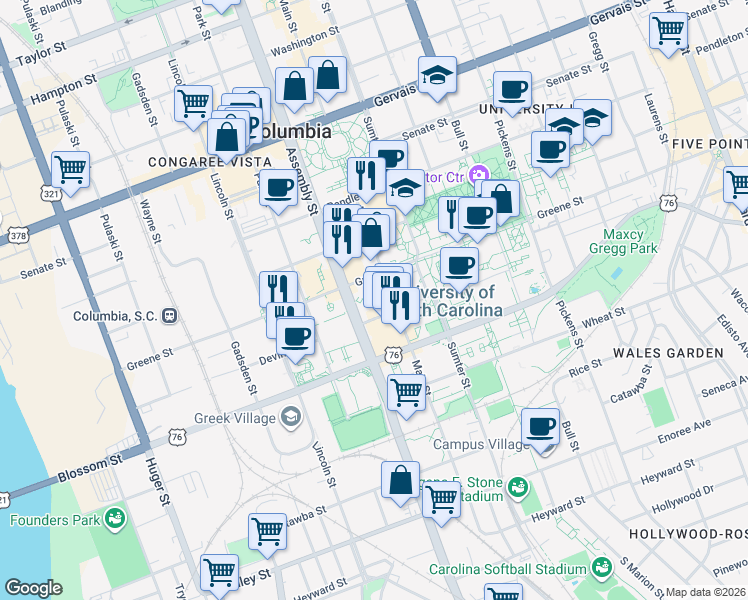This screenshot has width=748, height=600.
Task: Click the WALES GARDEN neighborhood label
Action: tap(668, 353)
